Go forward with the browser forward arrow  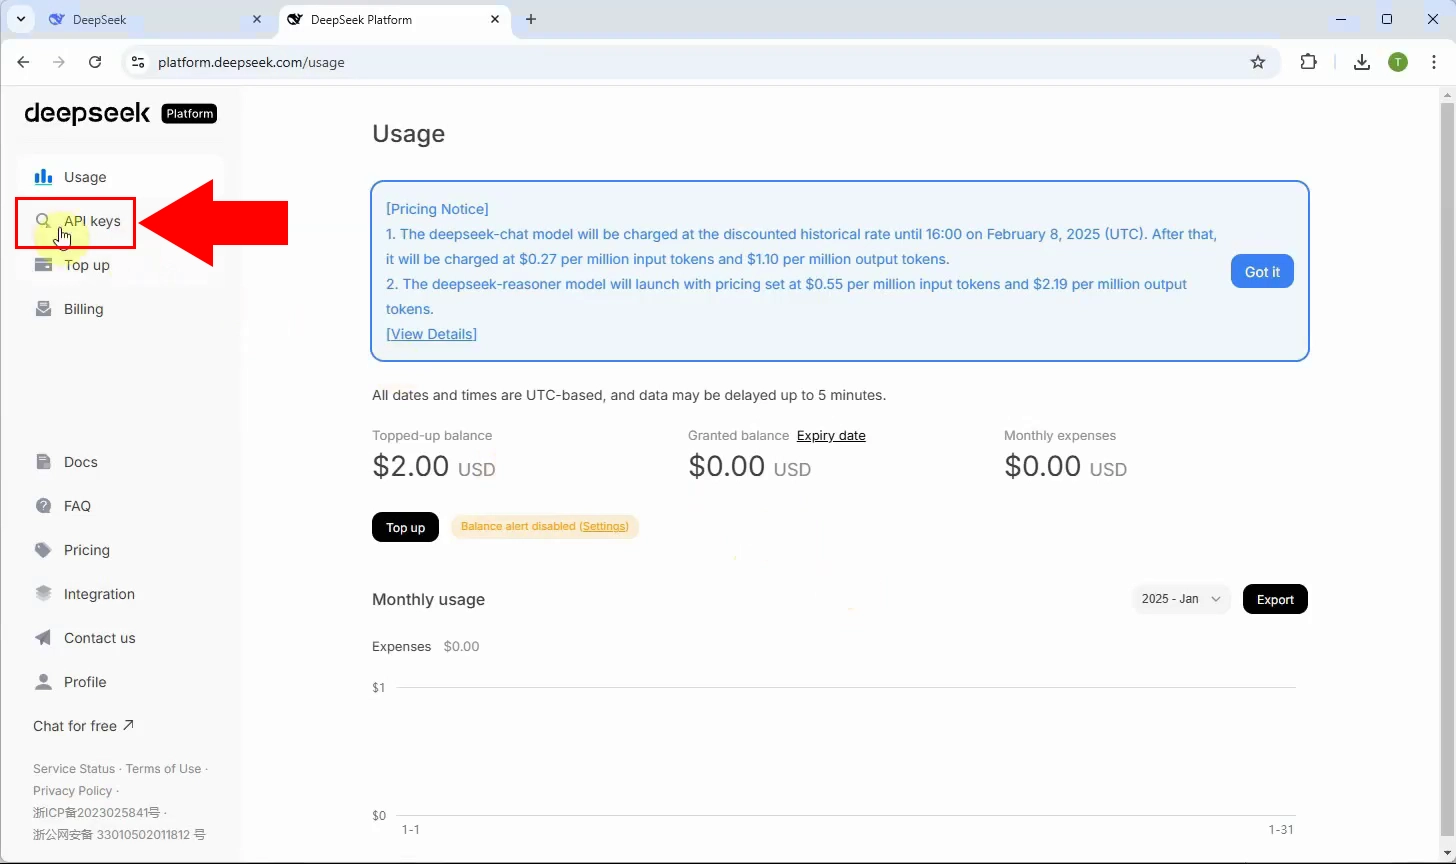coord(59,62)
